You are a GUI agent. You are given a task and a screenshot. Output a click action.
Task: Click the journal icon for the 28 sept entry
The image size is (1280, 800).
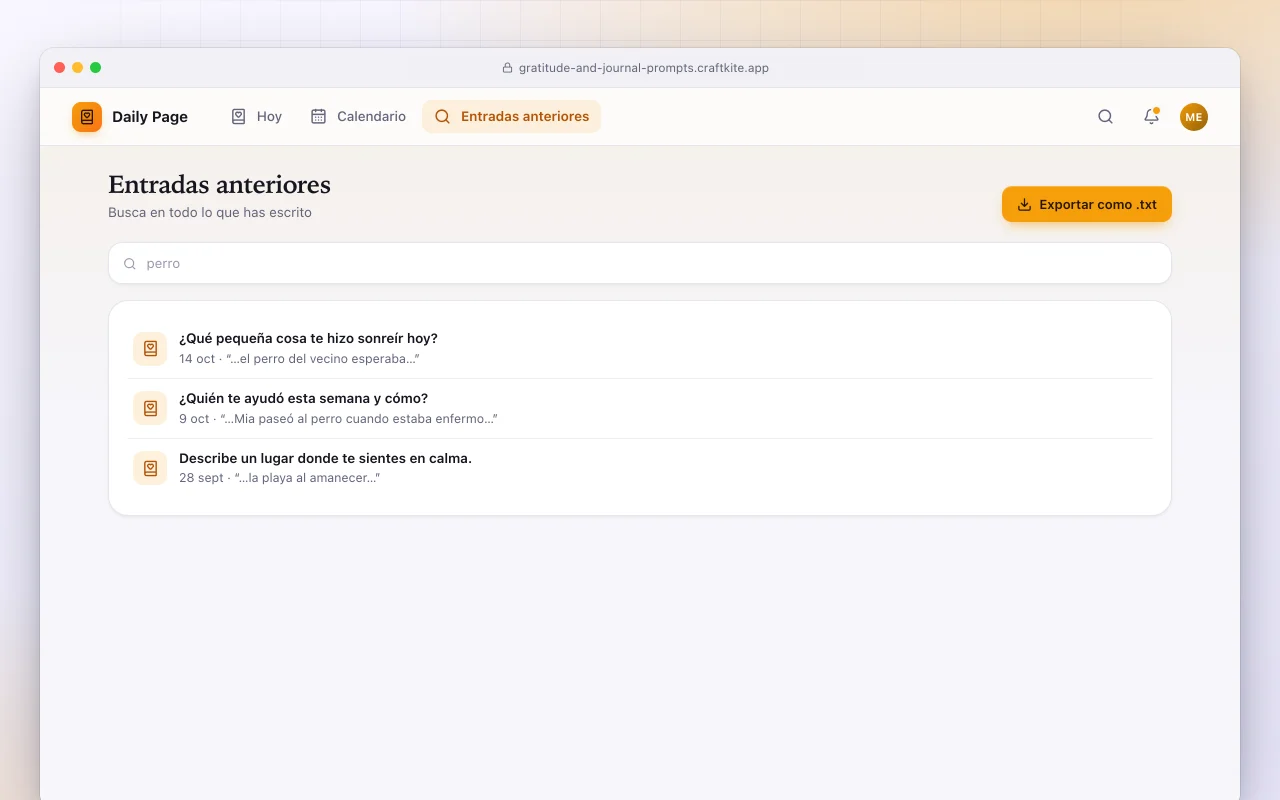click(150, 469)
